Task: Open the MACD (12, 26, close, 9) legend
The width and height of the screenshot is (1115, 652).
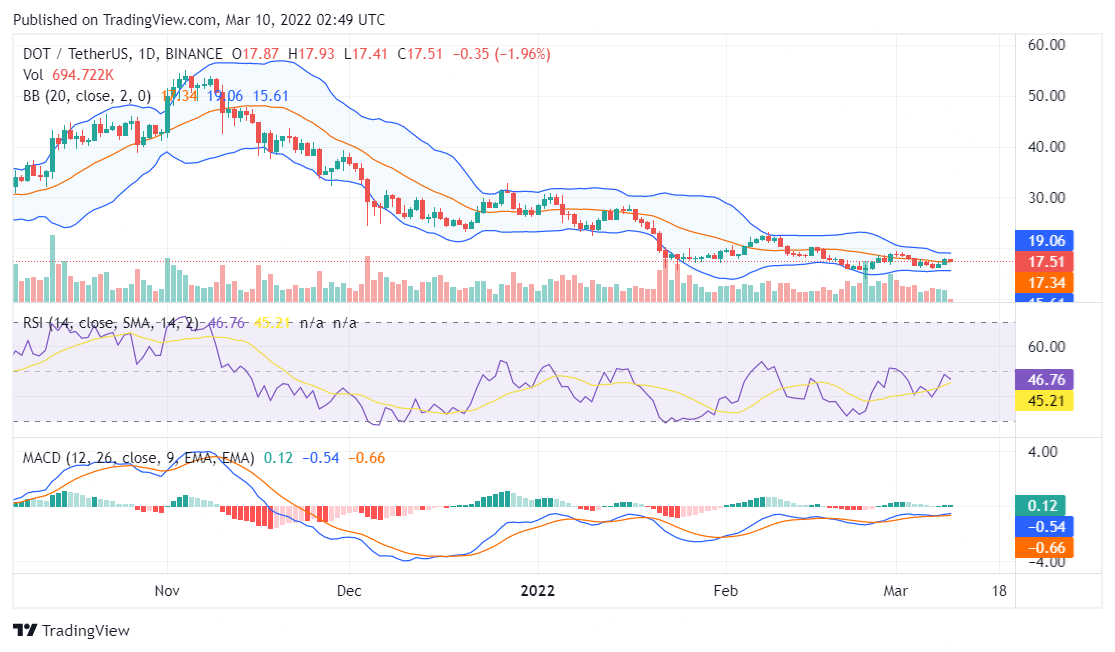Action: point(133,458)
